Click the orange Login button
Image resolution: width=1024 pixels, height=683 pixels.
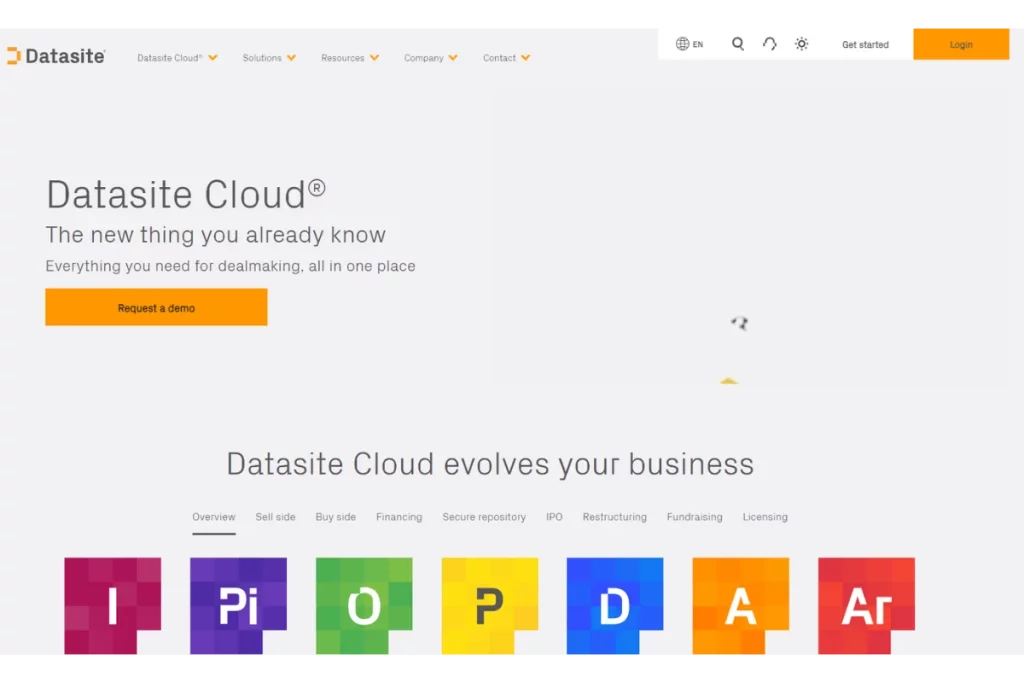pyautogui.click(x=961, y=44)
